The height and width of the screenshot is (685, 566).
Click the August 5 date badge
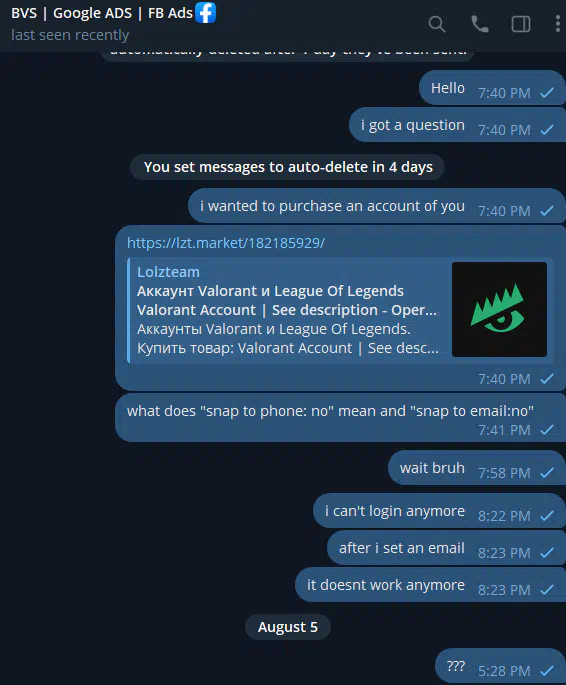[x=287, y=627]
